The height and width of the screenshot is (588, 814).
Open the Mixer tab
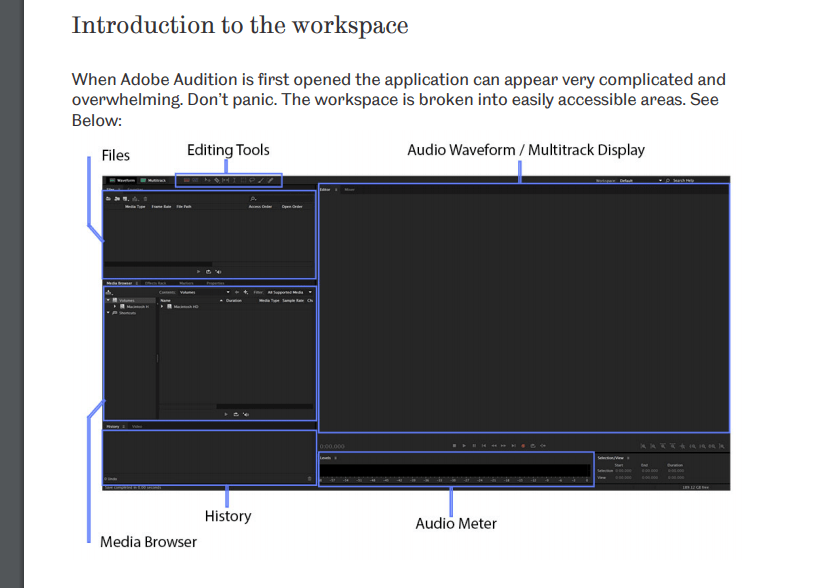[x=350, y=189]
